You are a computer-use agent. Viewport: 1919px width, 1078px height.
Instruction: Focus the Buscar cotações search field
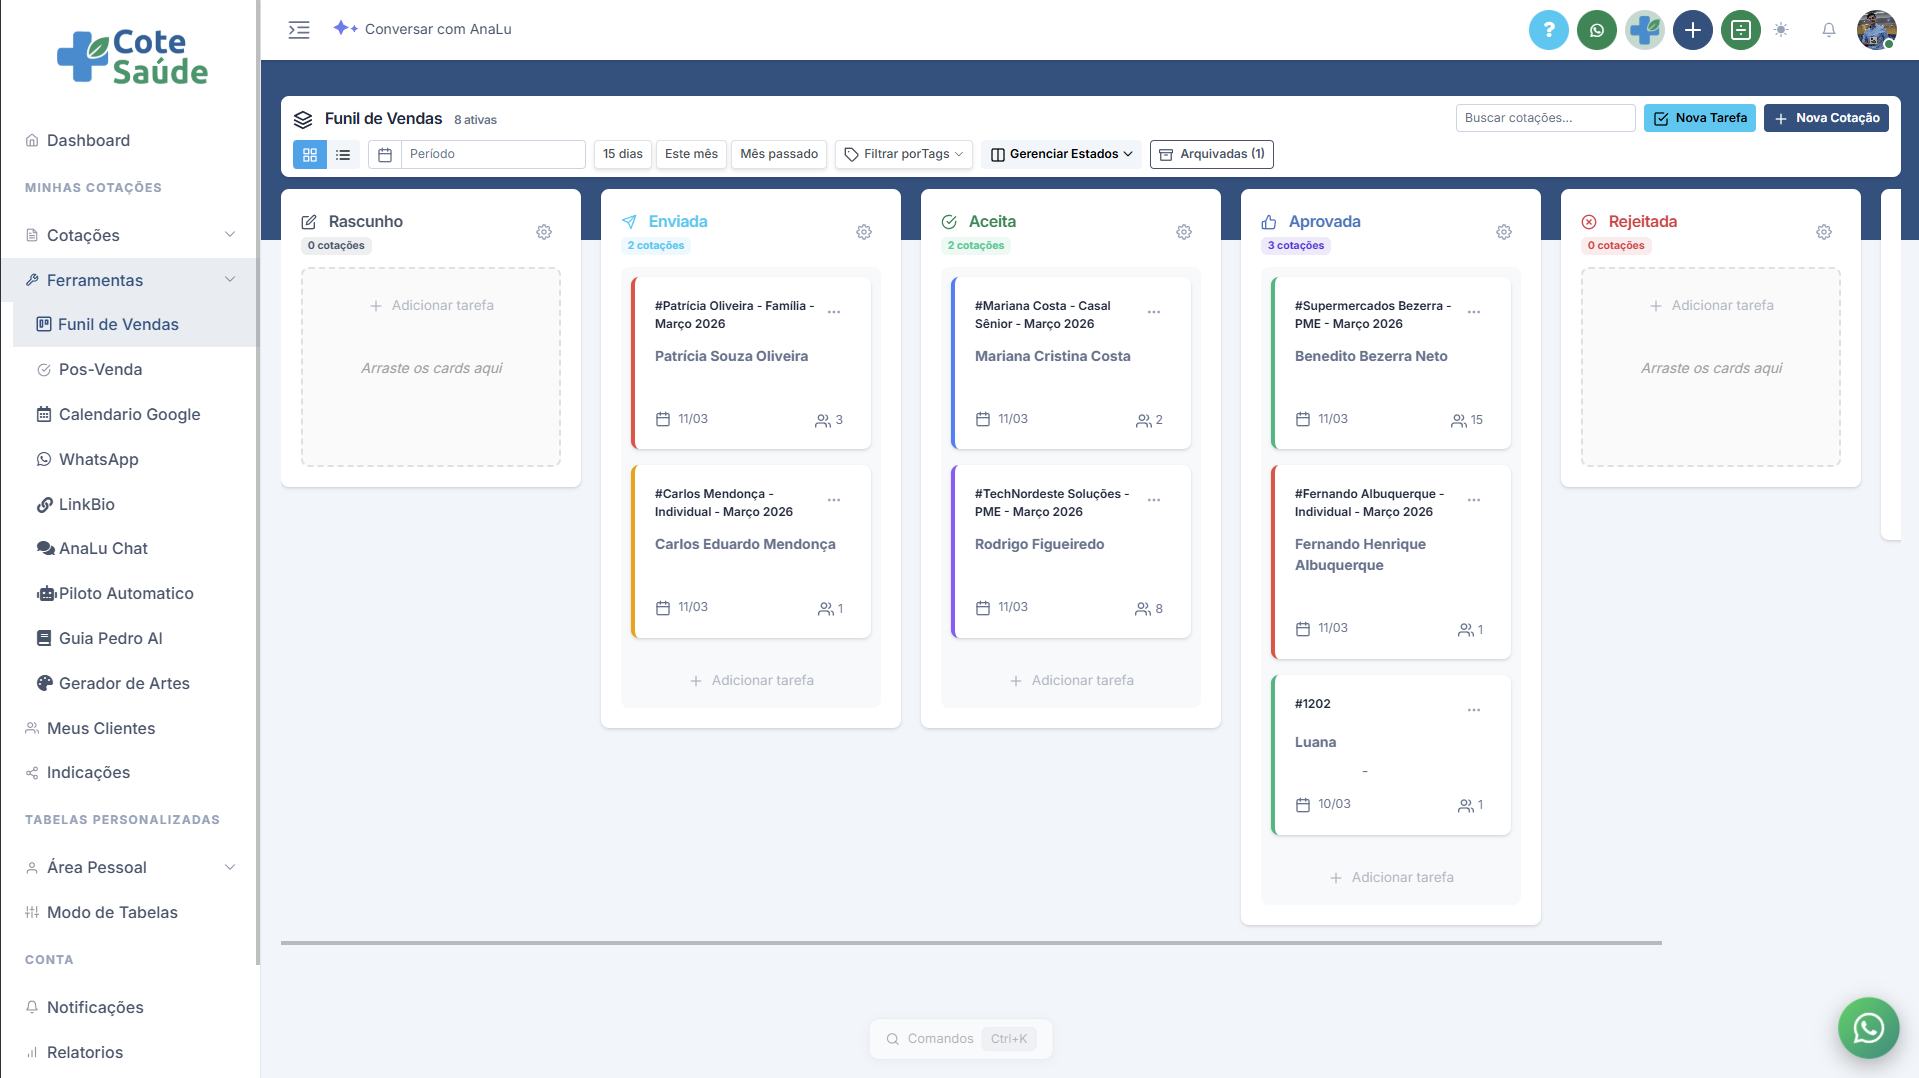[1544, 118]
